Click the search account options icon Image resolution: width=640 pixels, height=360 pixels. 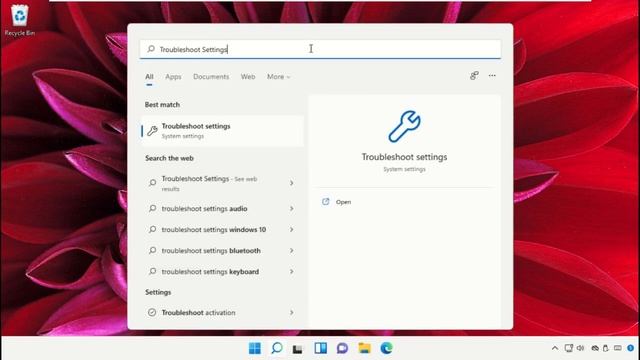(x=474, y=76)
